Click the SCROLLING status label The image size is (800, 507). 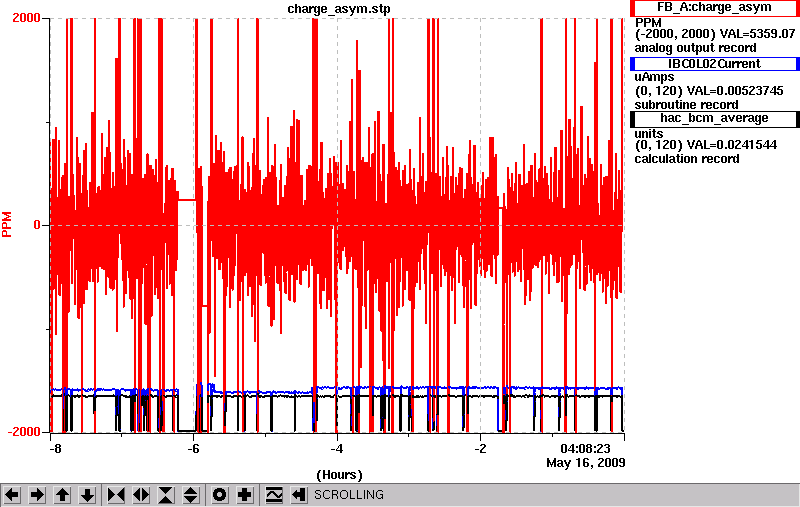(x=349, y=495)
